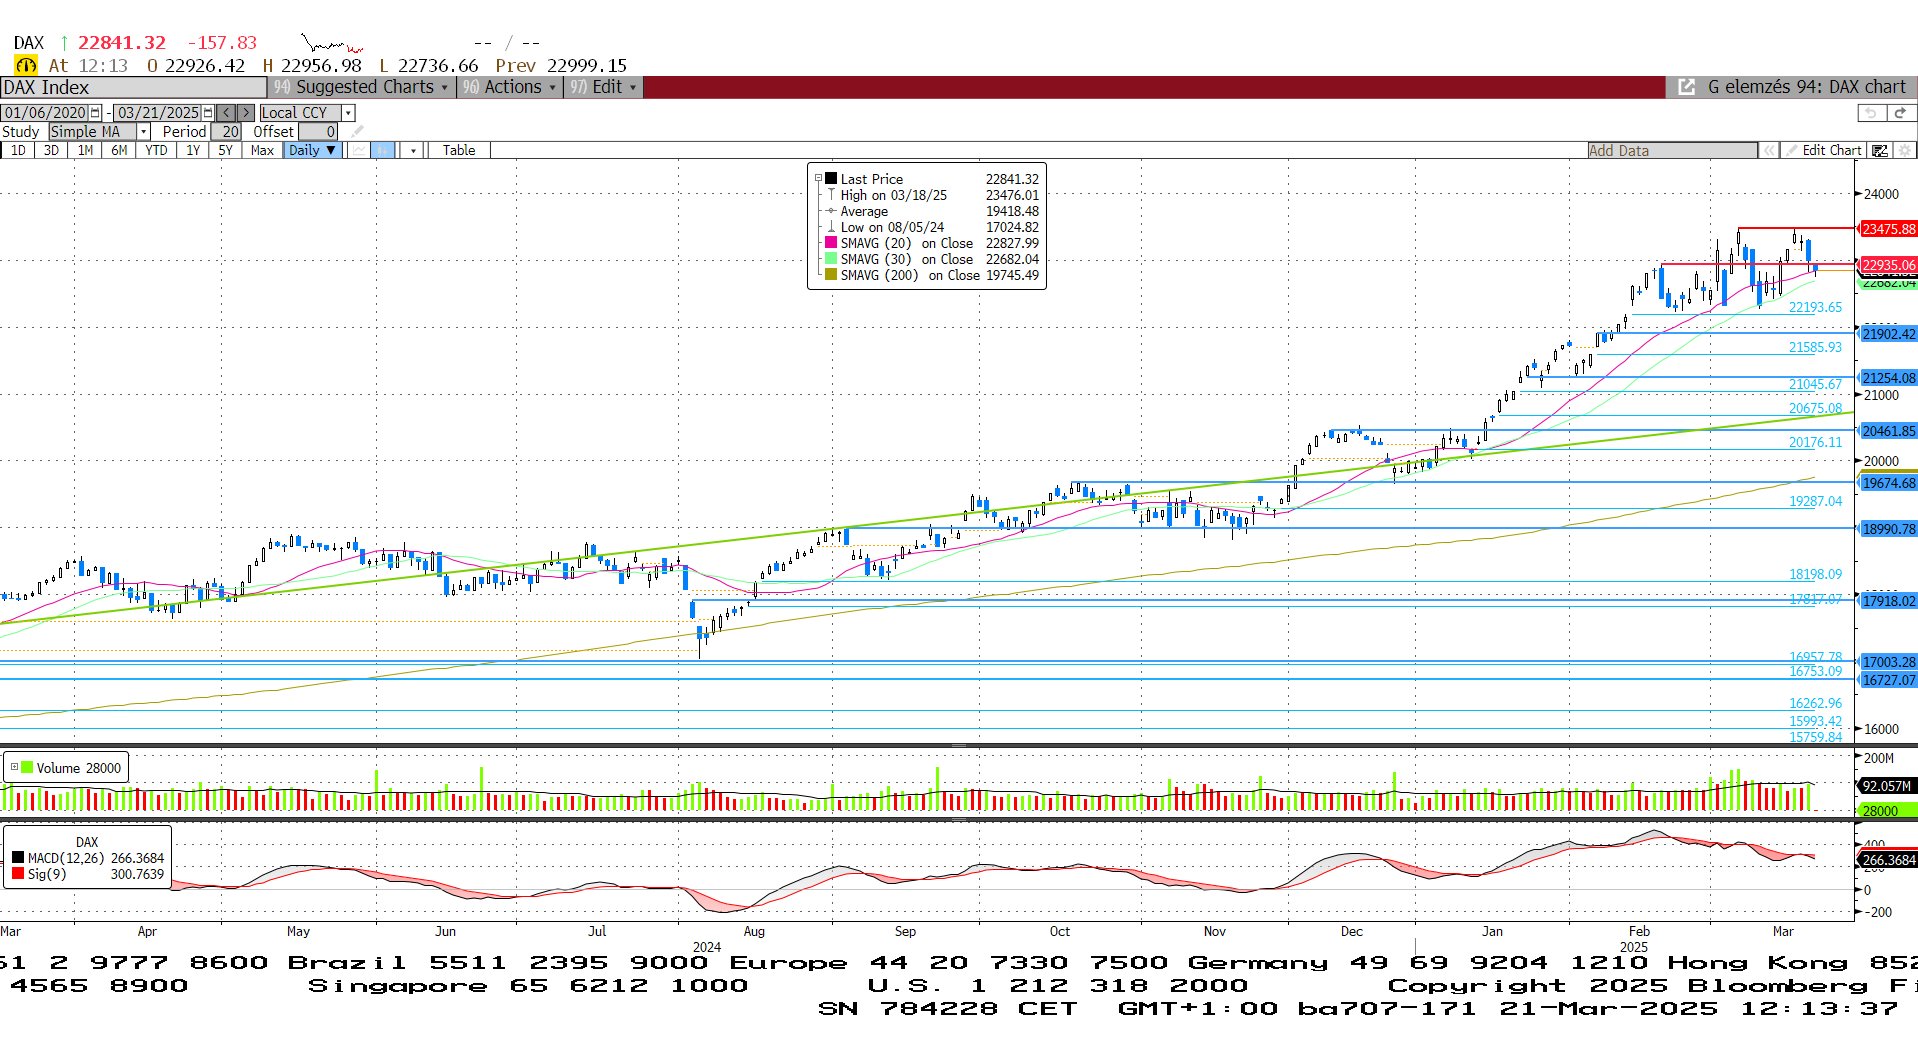The image size is (1918, 1064).
Task: Select candlestick chart type icon
Action: (x=383, y=150)
